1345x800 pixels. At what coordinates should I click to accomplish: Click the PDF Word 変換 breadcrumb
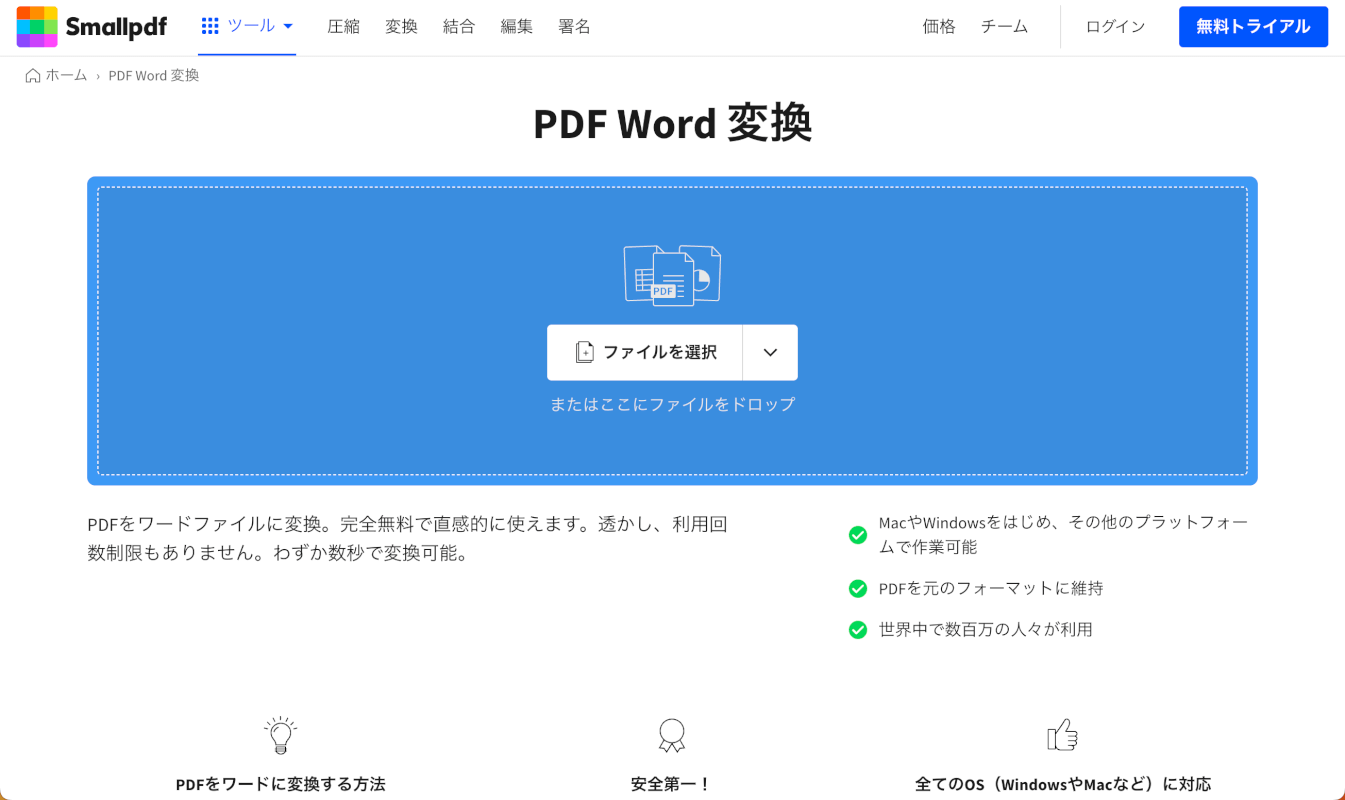click(154, 76)
